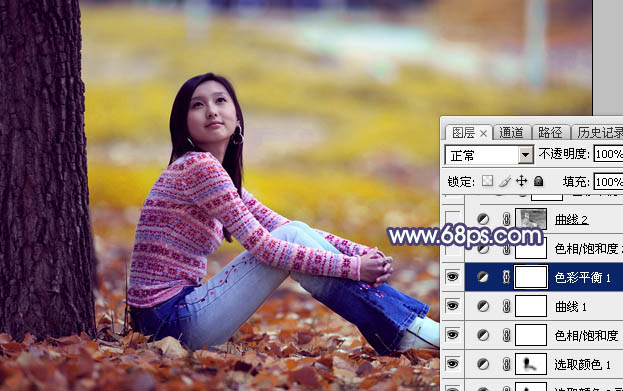Click the lock image pixels brush icon
Screen dimensions: 623x391
(x=505, y=181)
